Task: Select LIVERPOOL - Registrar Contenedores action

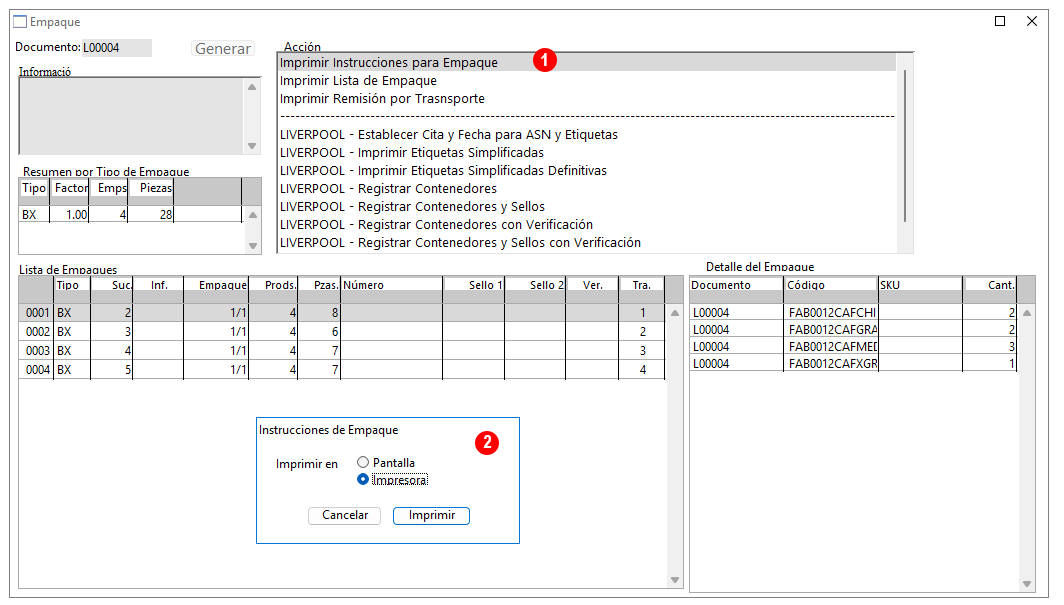Action: coord(587,189)
